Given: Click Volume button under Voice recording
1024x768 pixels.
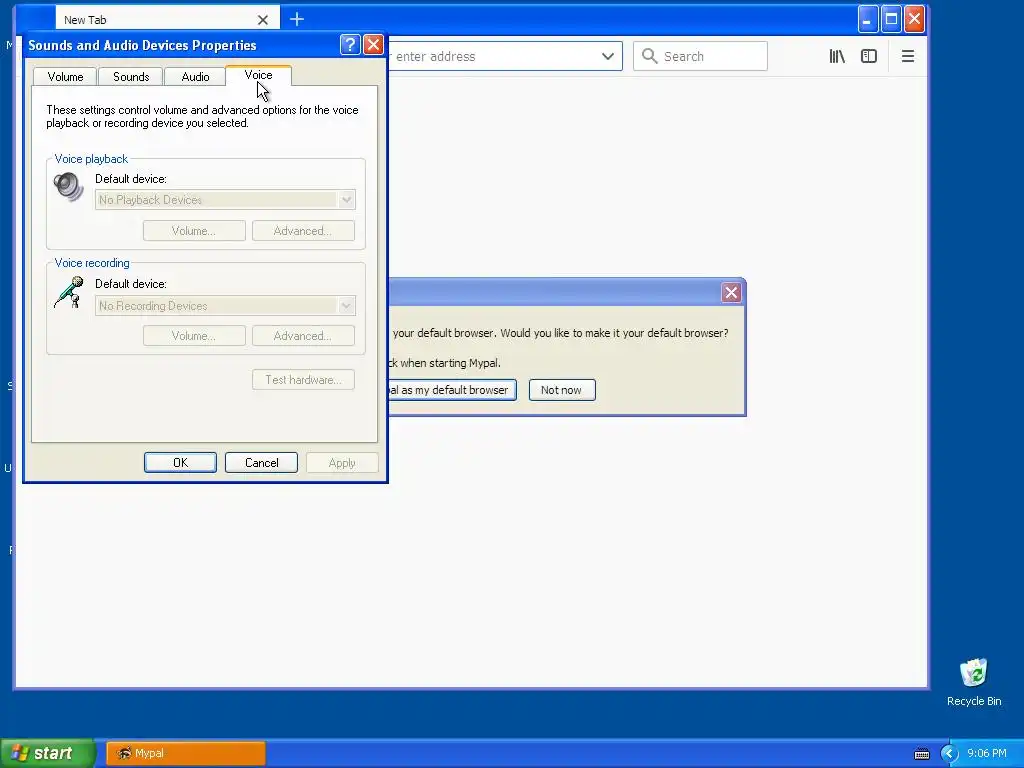Looking at the screenshot, I should 194,336.
